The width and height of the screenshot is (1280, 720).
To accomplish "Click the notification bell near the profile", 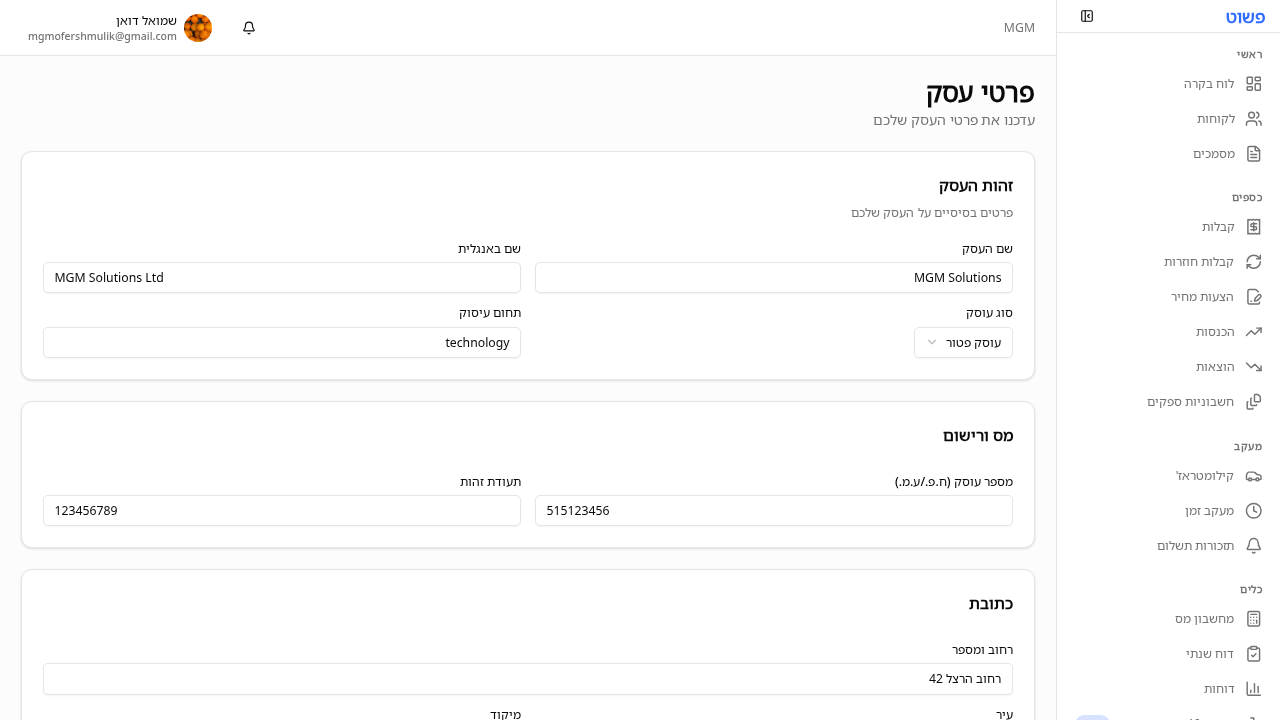I will [248, 28].
